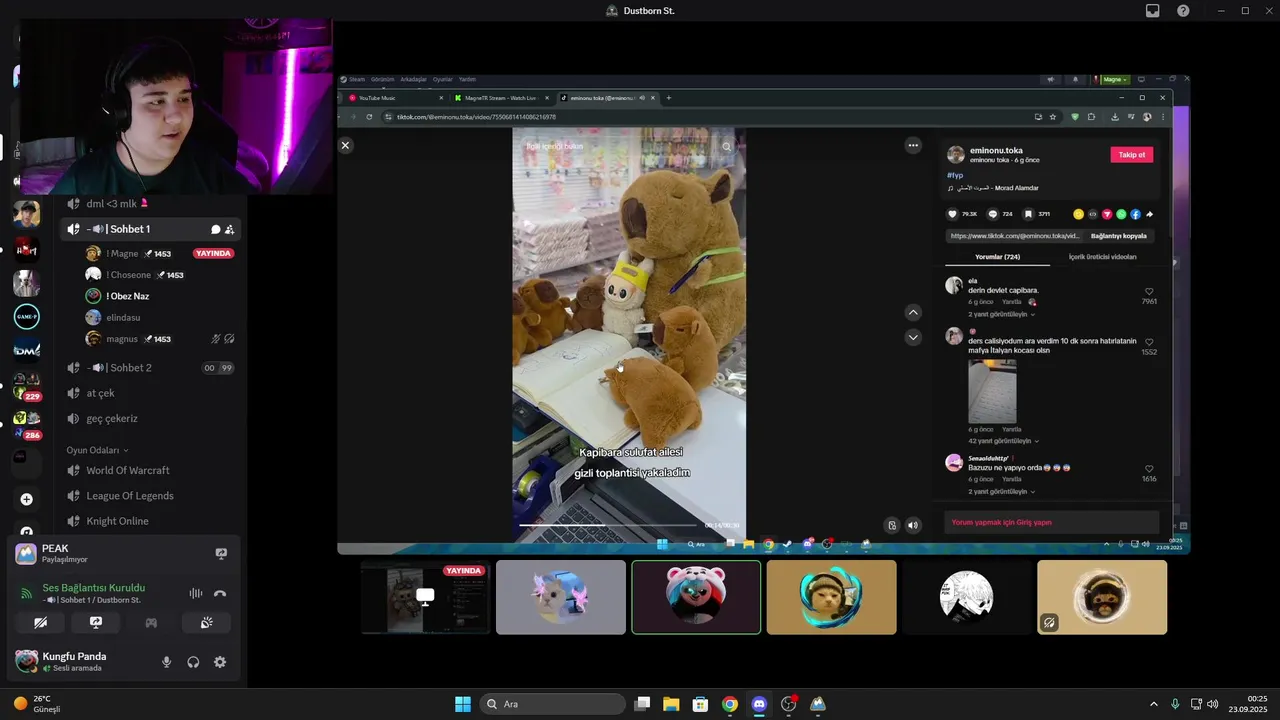Open soundboard in Discord voice panel
Viewport: 1280px width, 720px height.
(206, 622)
